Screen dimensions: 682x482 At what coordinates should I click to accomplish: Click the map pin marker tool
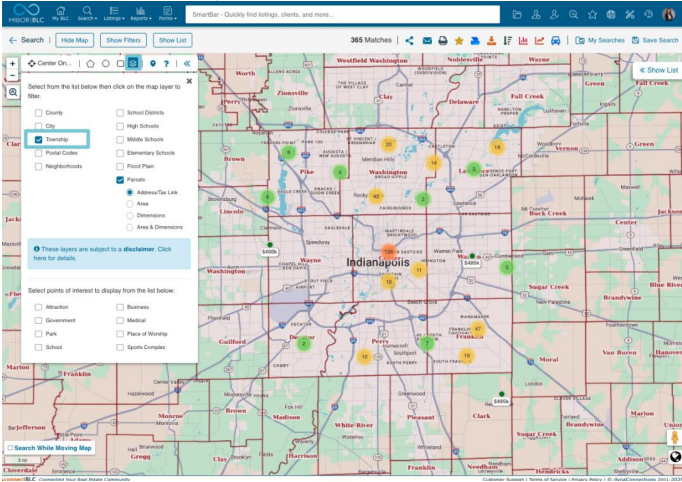[x=152, y=63]
